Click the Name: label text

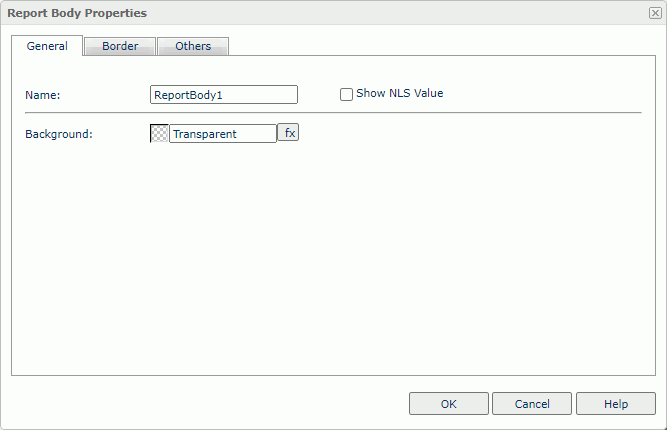(43, 95)
